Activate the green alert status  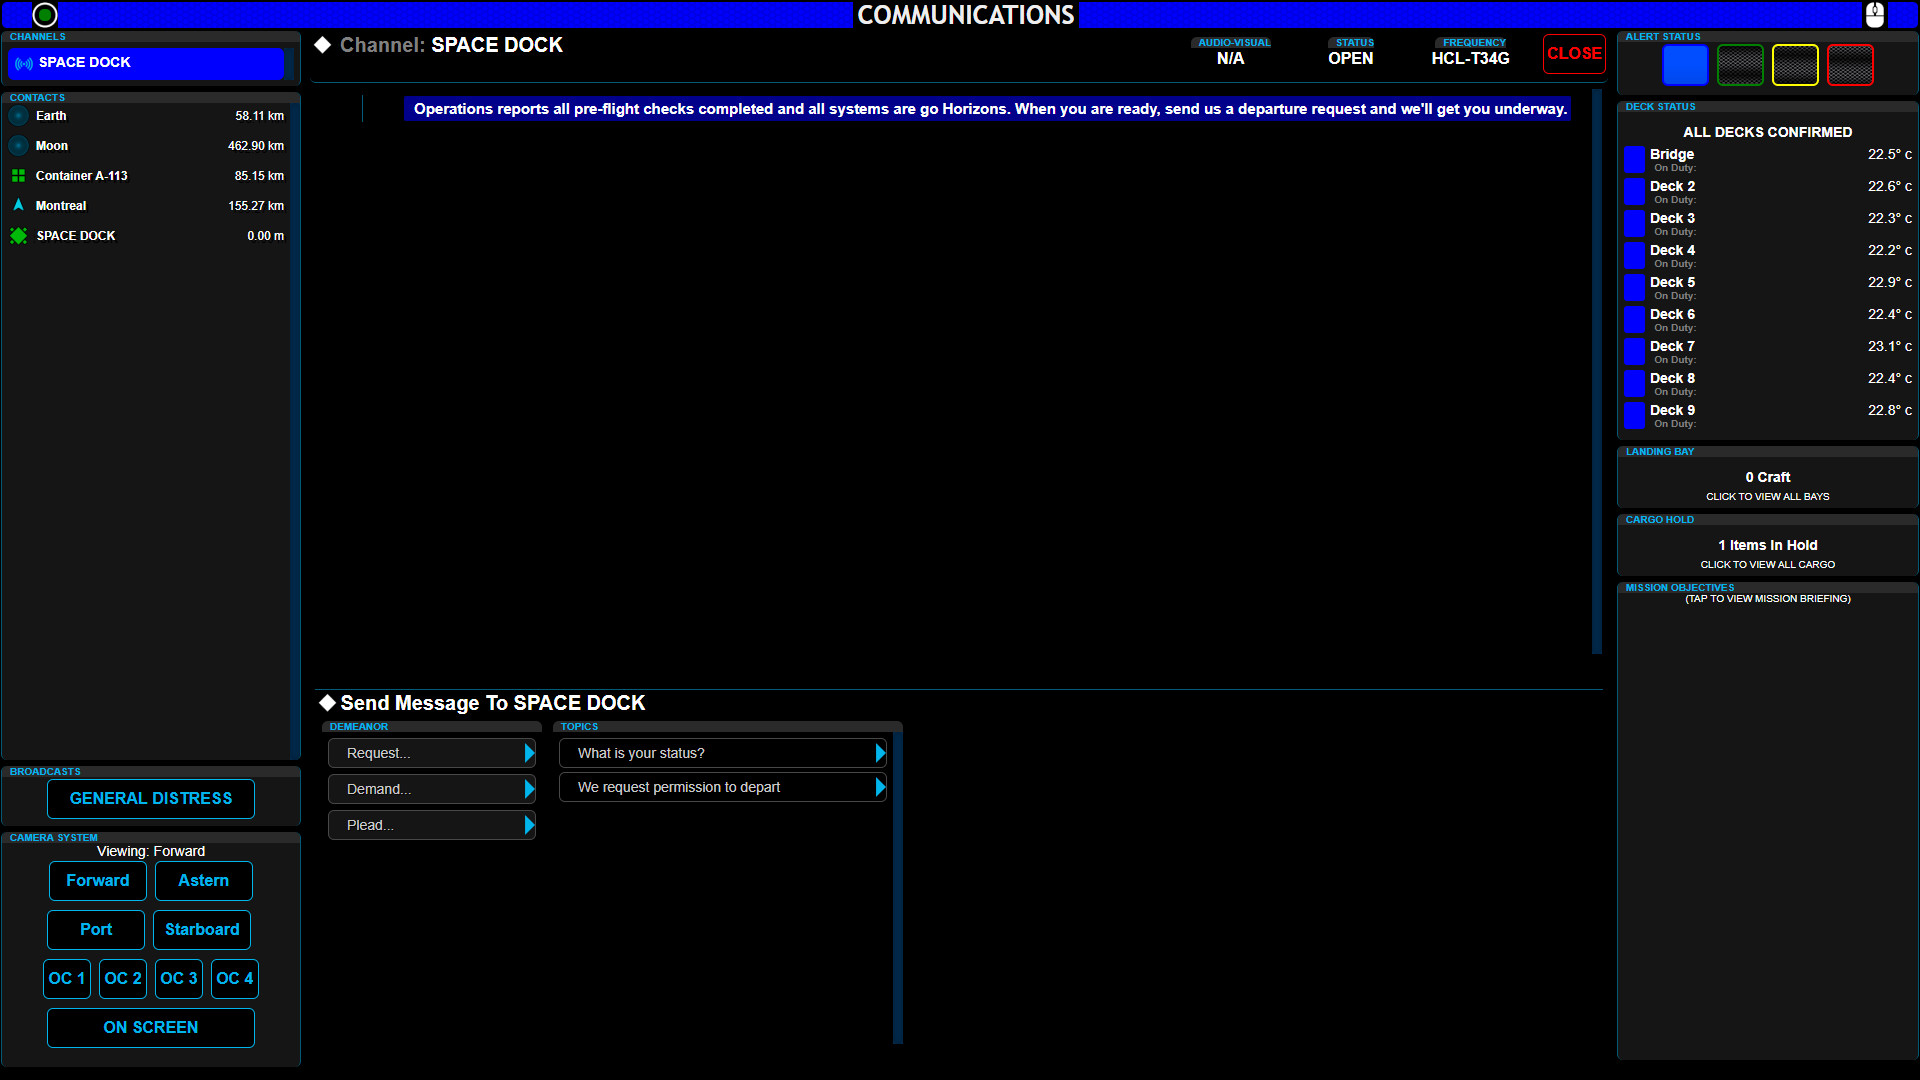tap(1740, 64)
